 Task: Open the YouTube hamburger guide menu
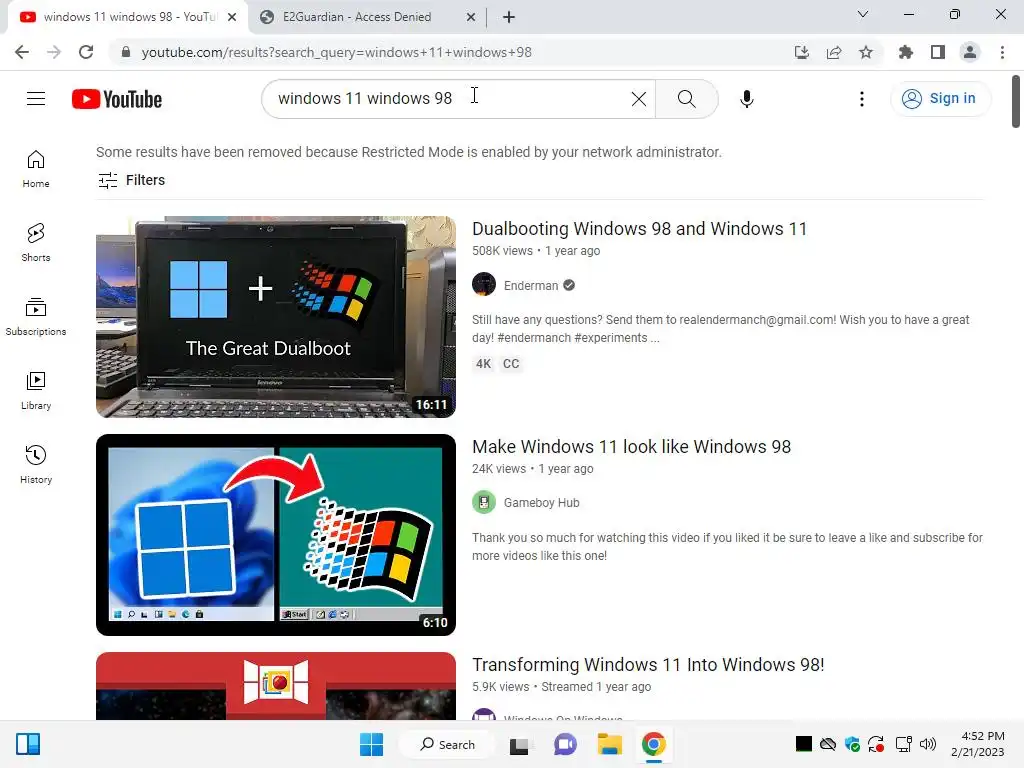[36, 99]
